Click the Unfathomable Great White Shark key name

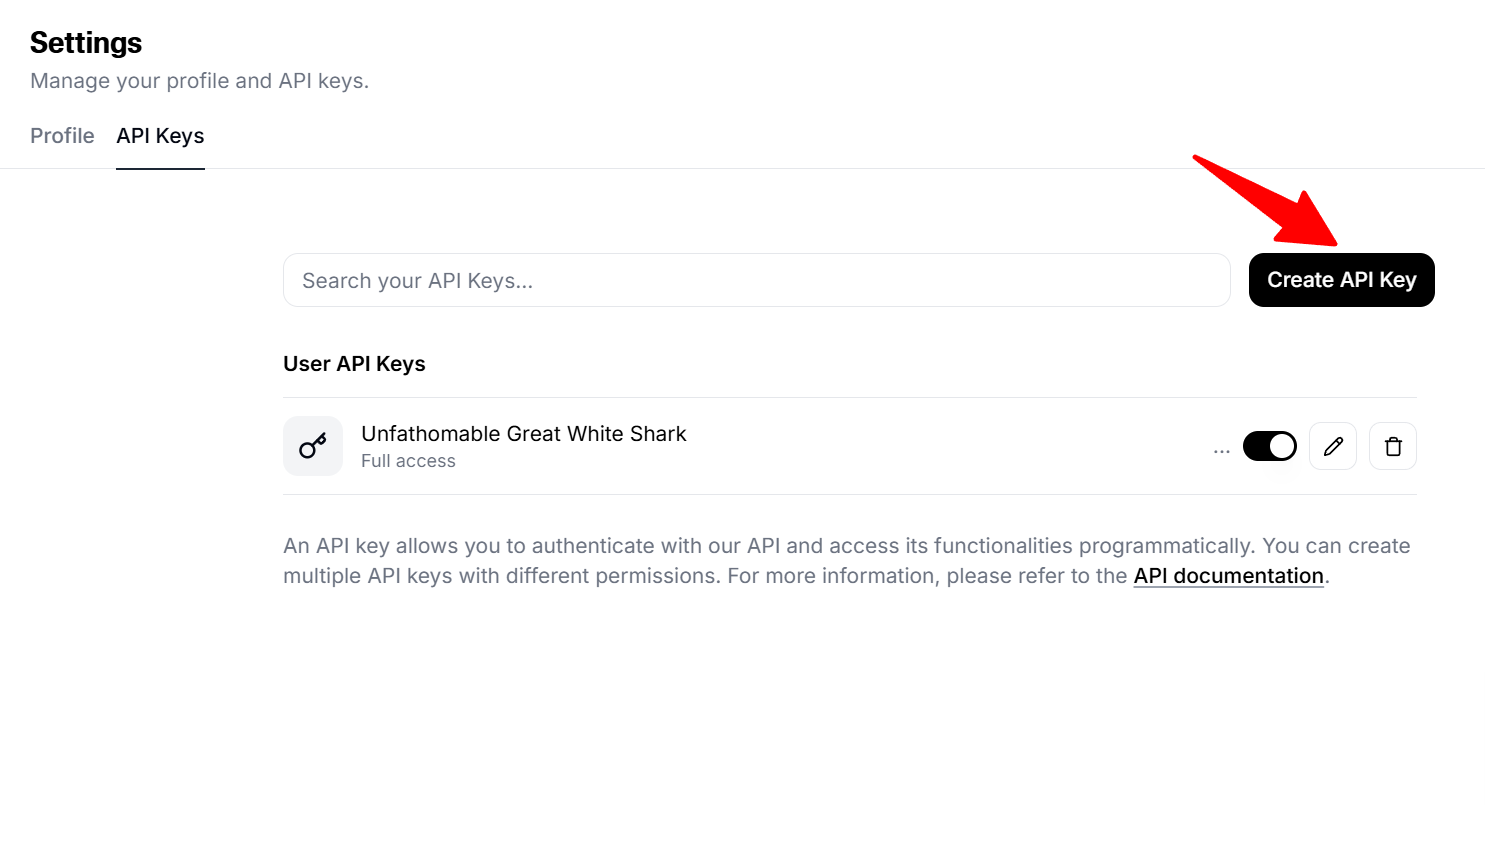pos(523,433)
